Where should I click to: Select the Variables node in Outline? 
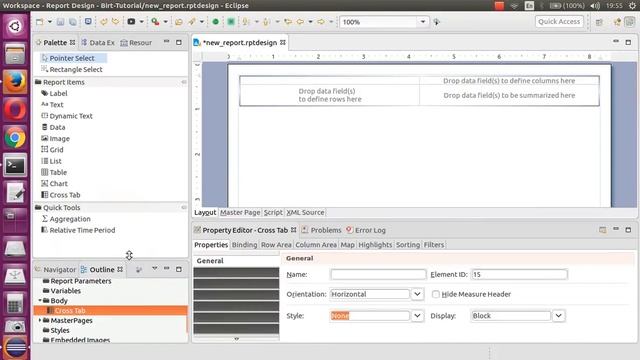[62, 291]
